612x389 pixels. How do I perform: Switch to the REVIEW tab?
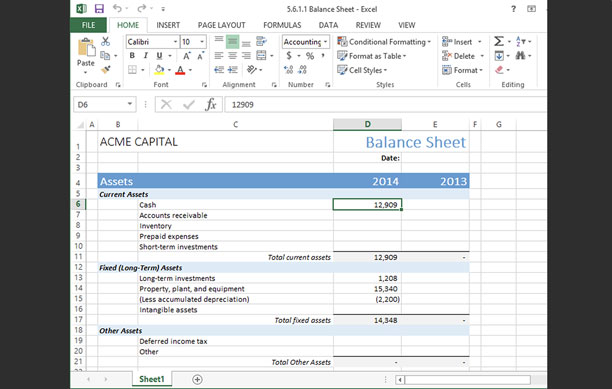click(x=368, y=25)
